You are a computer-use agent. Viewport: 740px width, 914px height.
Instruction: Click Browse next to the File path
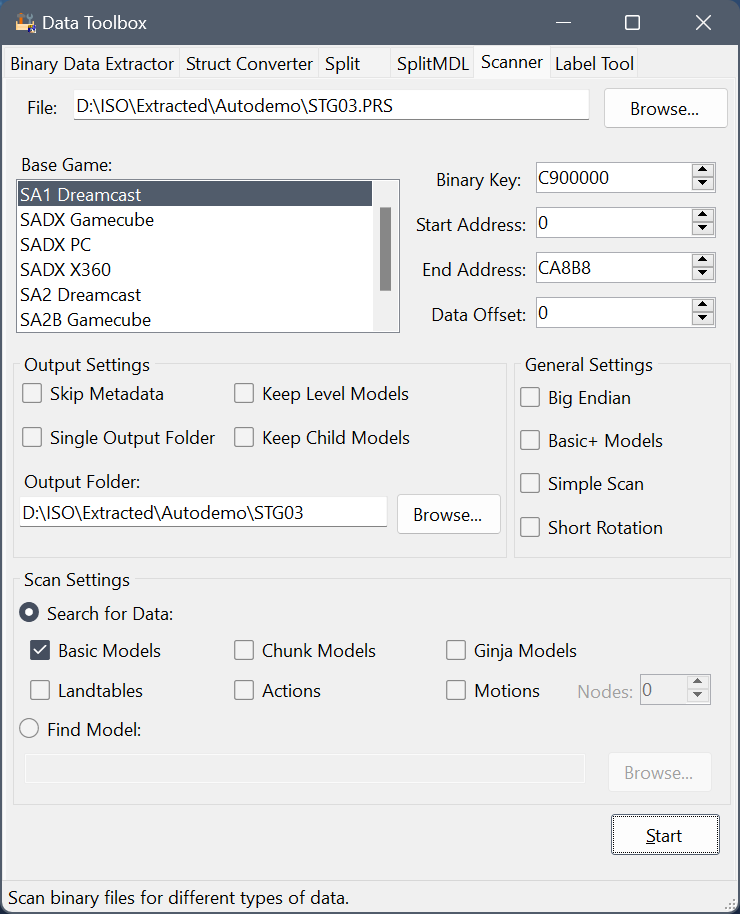click(665, 109)
